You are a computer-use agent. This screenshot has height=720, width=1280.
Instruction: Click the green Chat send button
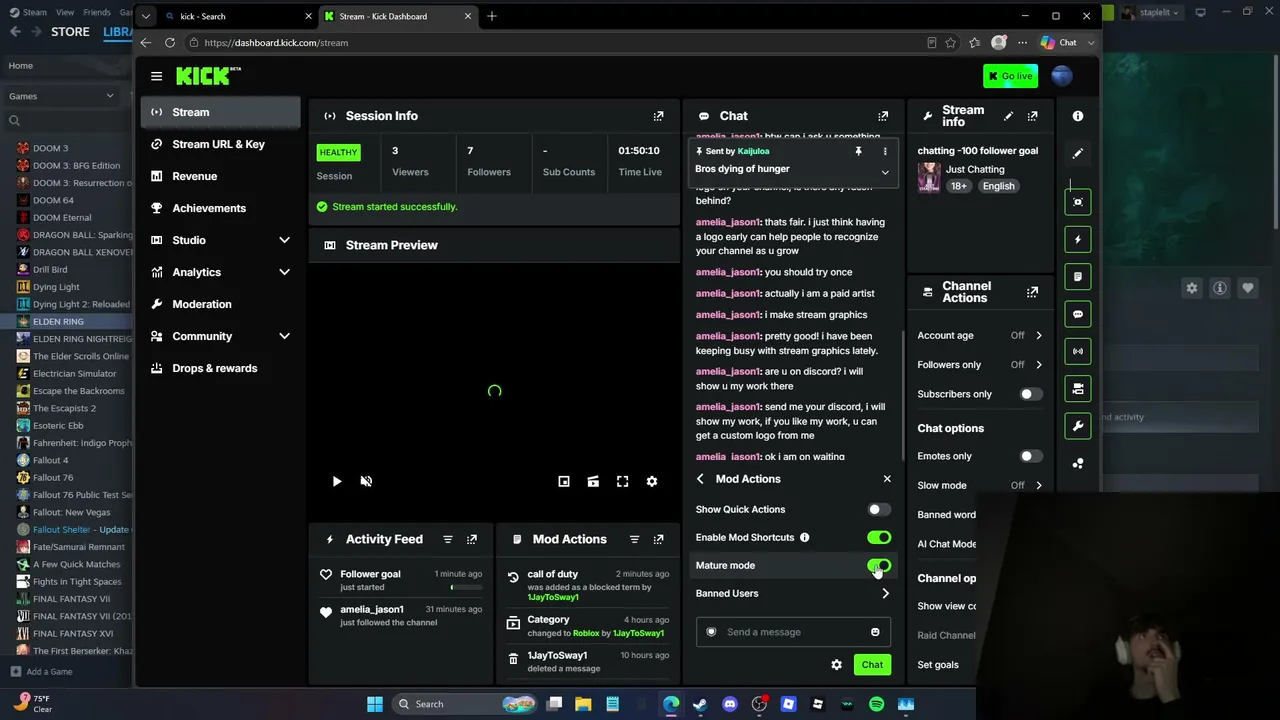tap(872, 665)
